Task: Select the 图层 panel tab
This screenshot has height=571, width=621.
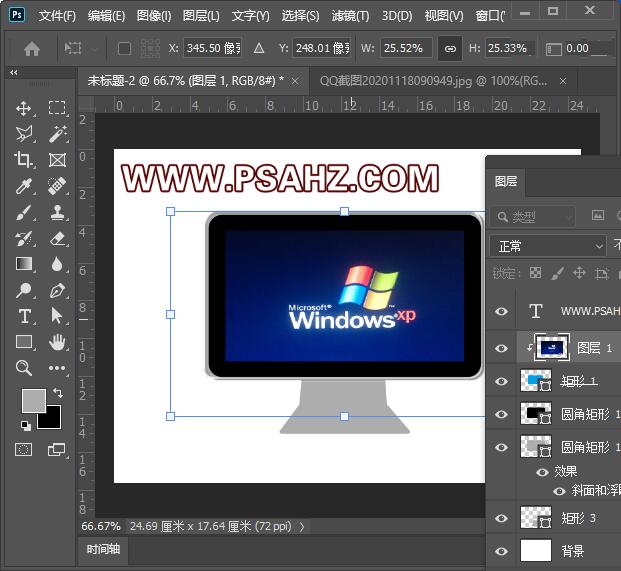Action: [x=506, y=182]
